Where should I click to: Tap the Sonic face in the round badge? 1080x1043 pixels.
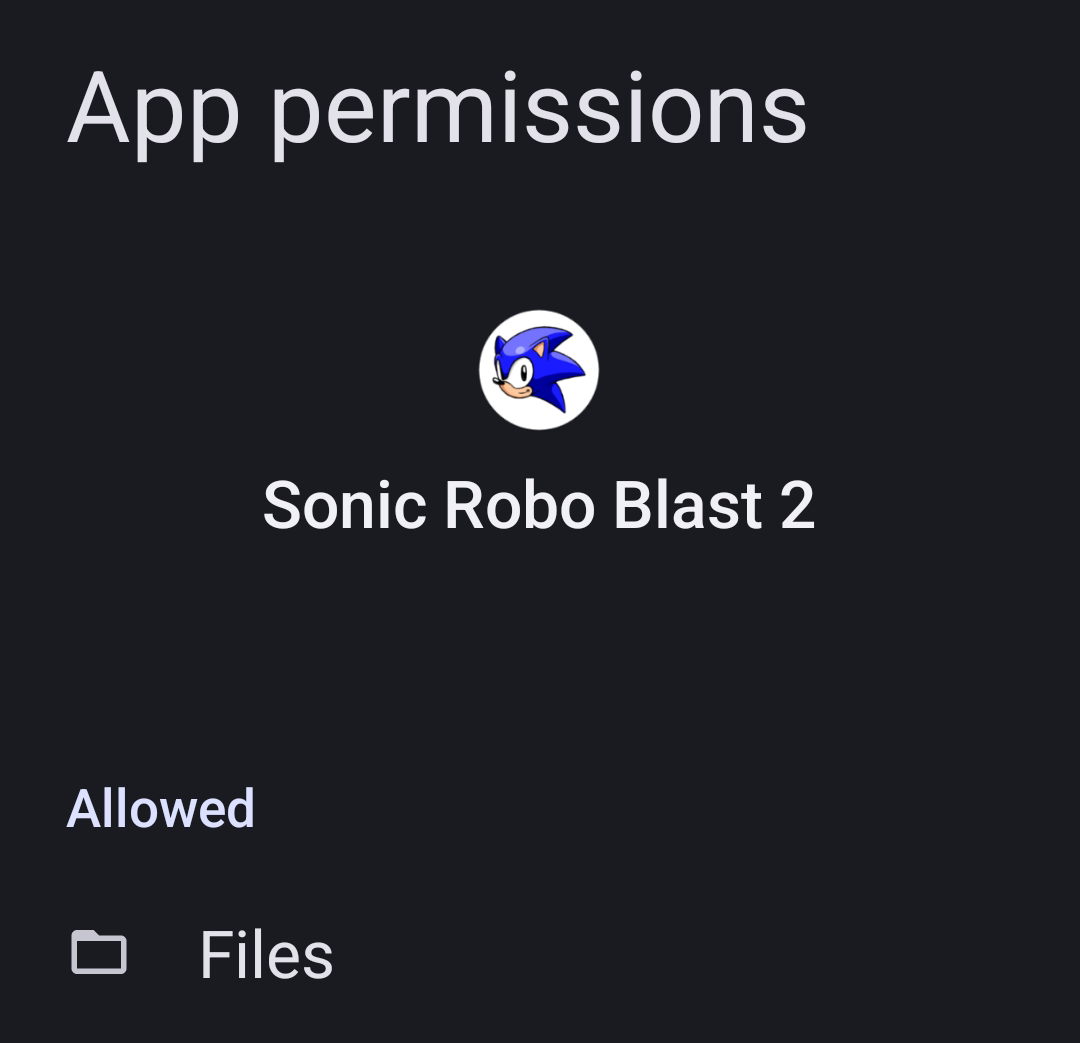pos(539,370)
